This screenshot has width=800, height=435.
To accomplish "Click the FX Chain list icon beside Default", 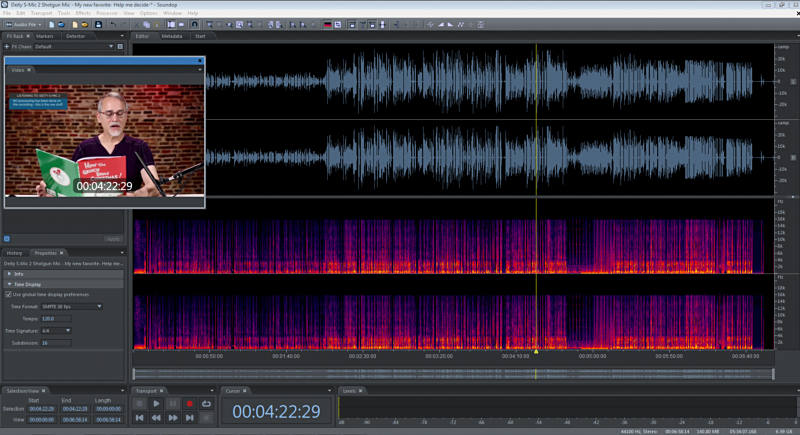I will point(120,46).
